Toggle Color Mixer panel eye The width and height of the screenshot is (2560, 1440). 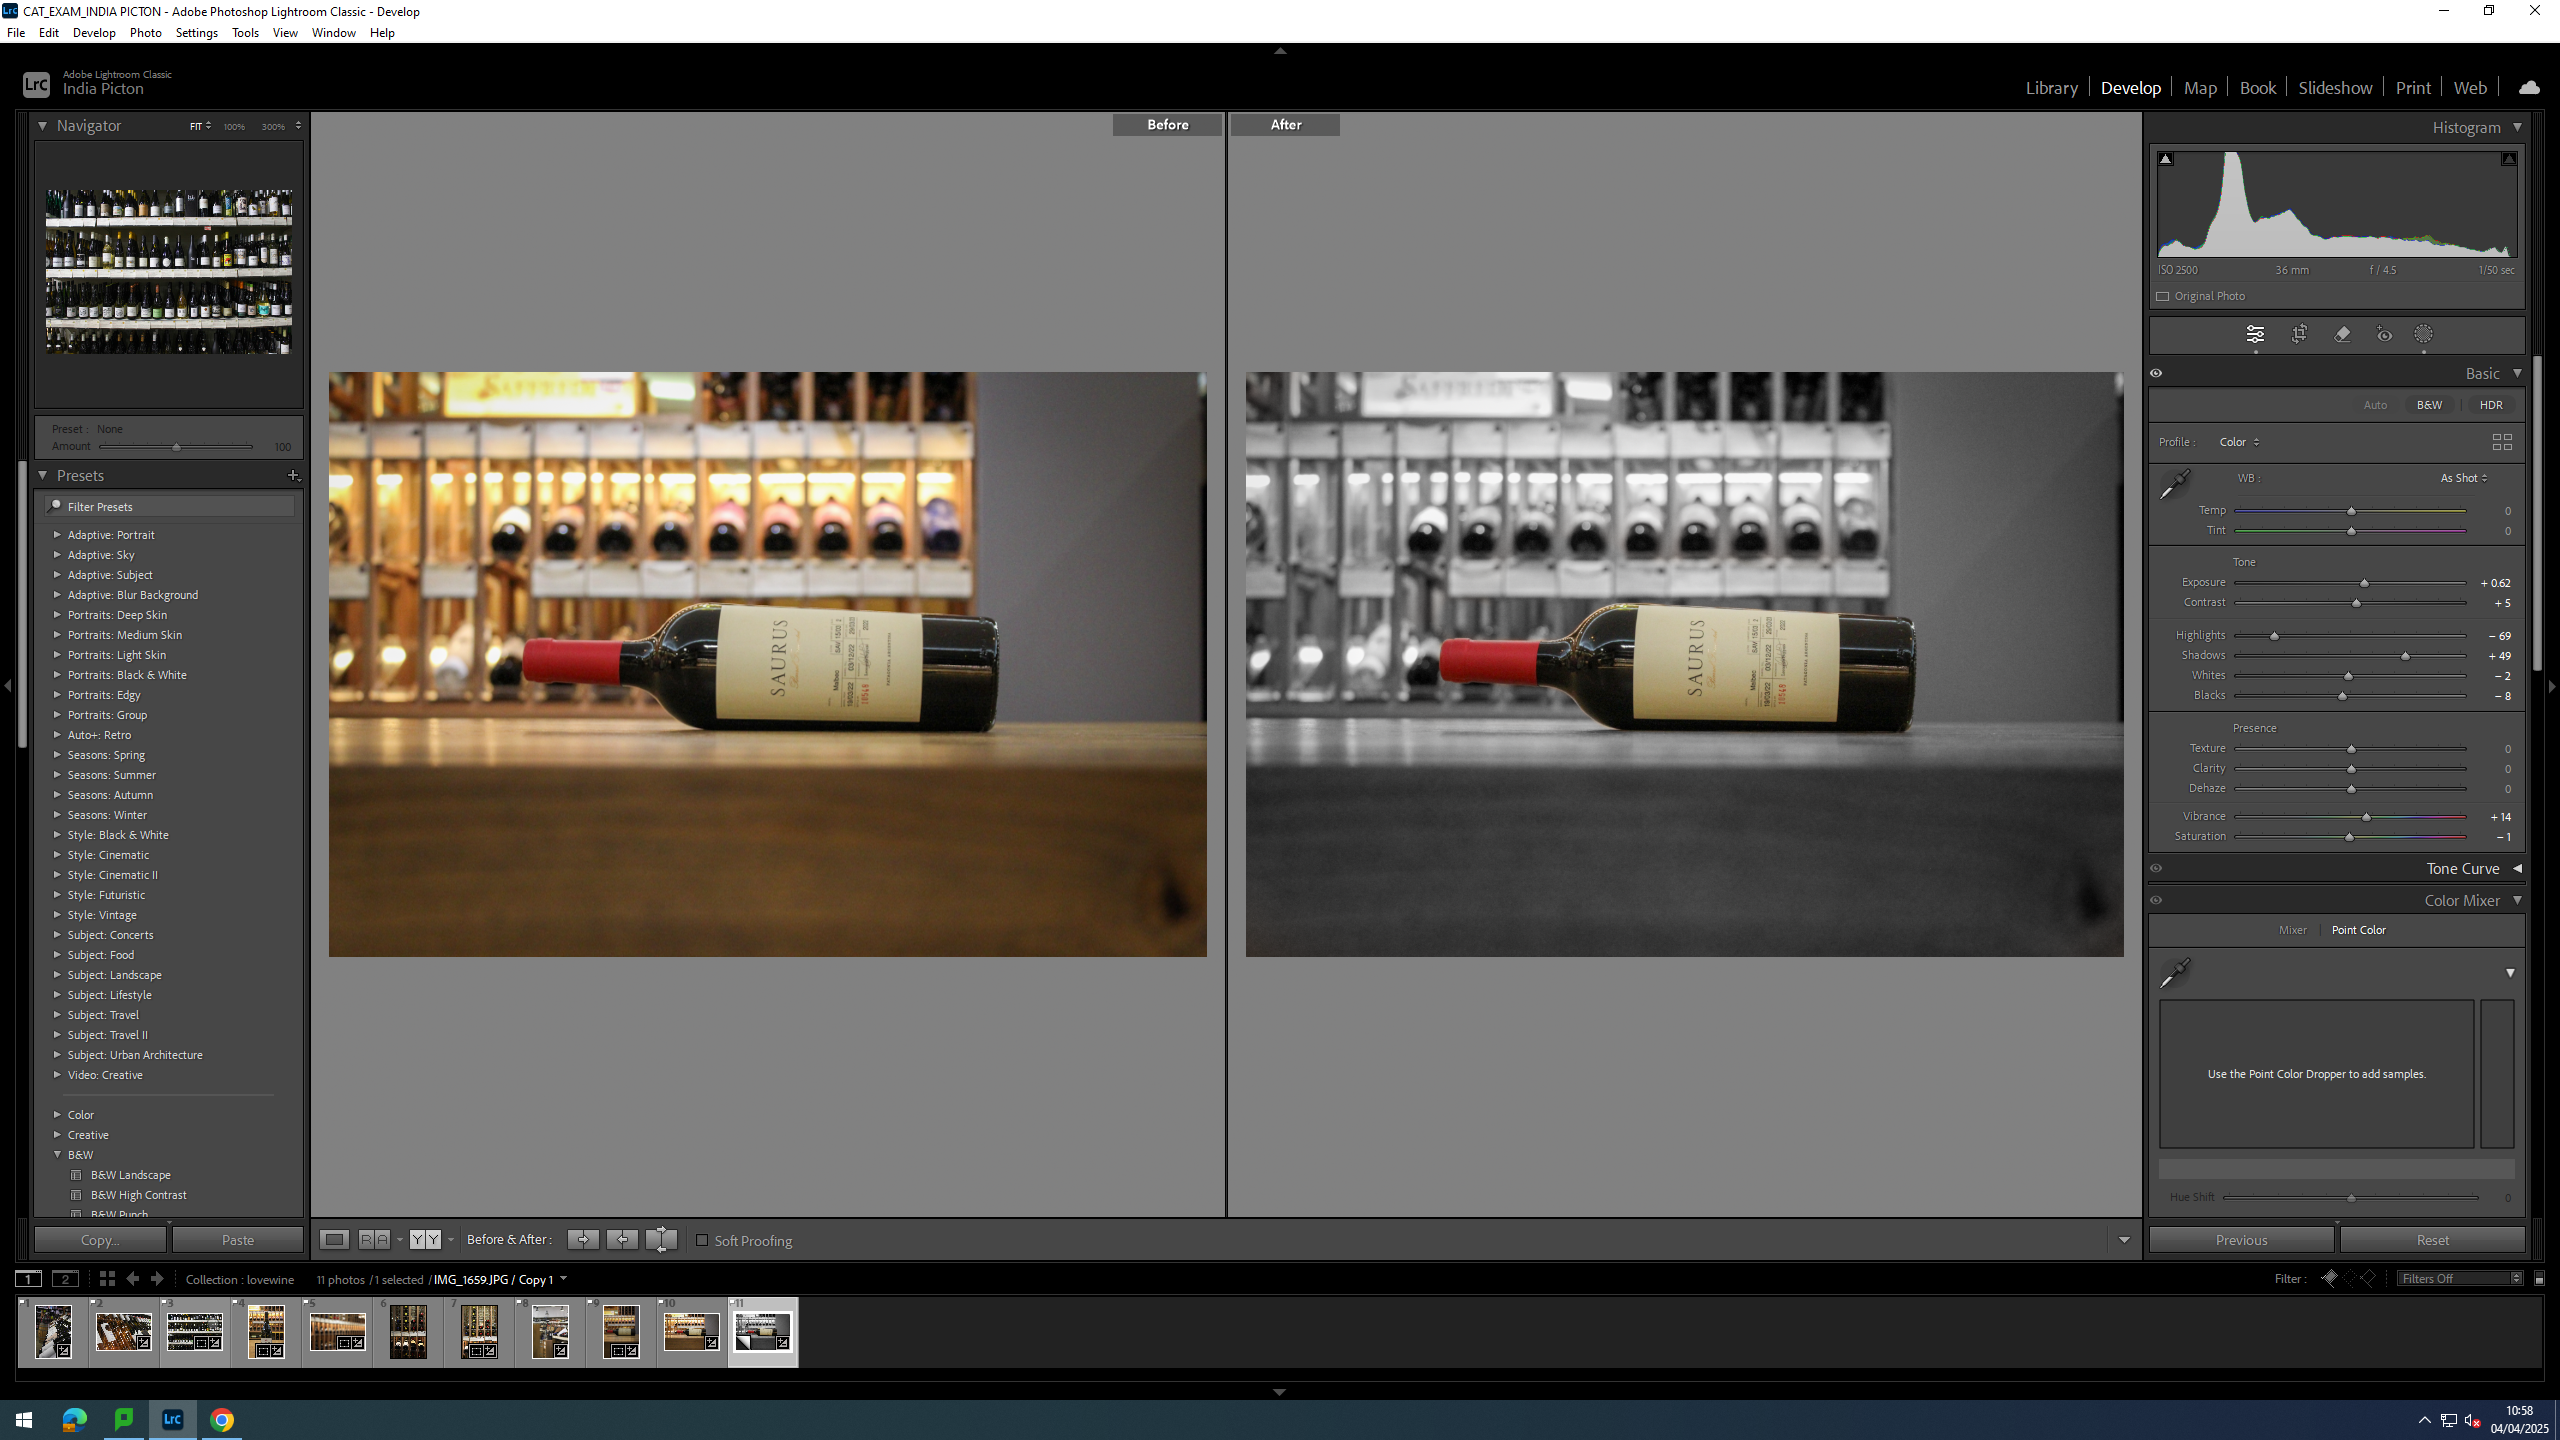[x=2157, y=901]
